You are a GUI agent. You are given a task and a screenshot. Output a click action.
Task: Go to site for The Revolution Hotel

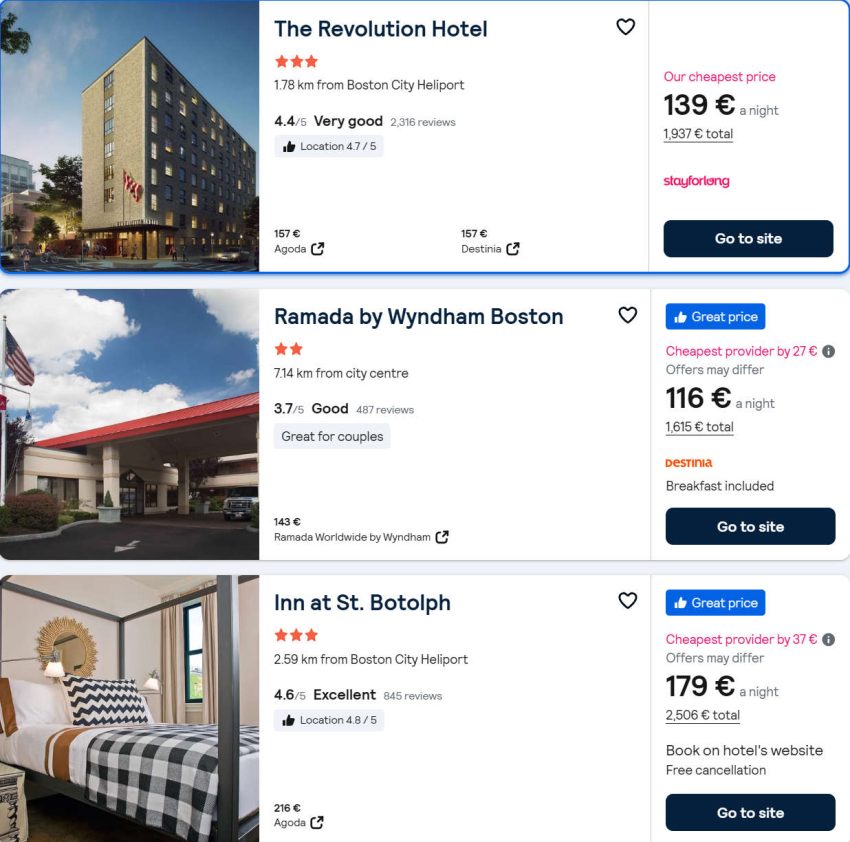(748, 239)
